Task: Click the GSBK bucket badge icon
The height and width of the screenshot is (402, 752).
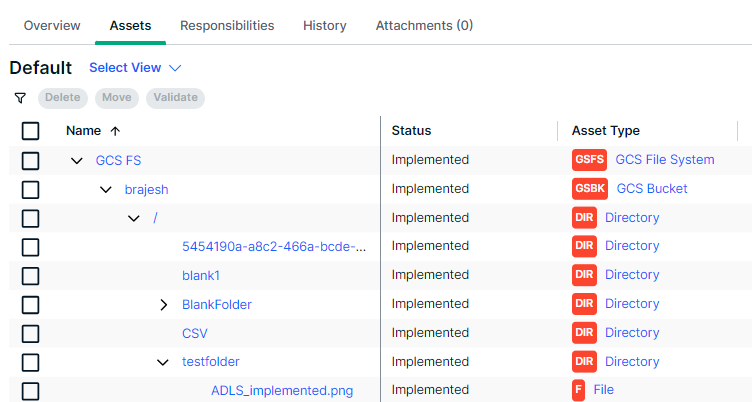Action: (x=589, y=189)
